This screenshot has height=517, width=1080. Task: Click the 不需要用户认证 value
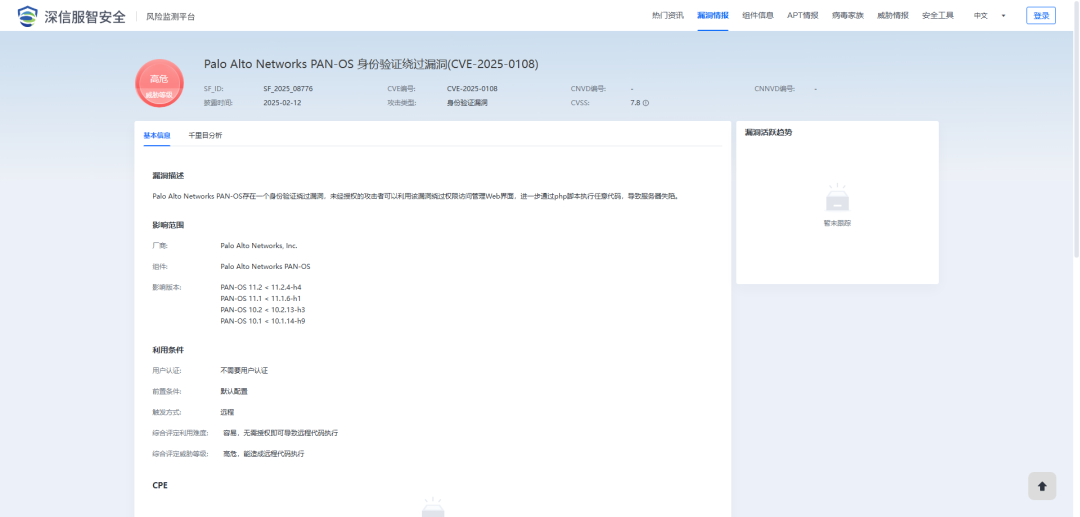click(x=244, y=370)
